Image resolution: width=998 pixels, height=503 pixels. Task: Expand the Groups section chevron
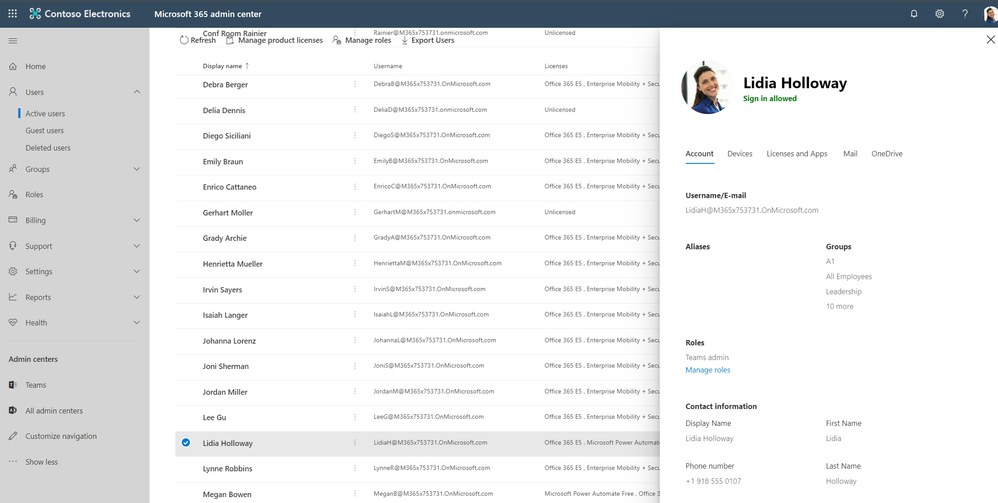(137, 169)
